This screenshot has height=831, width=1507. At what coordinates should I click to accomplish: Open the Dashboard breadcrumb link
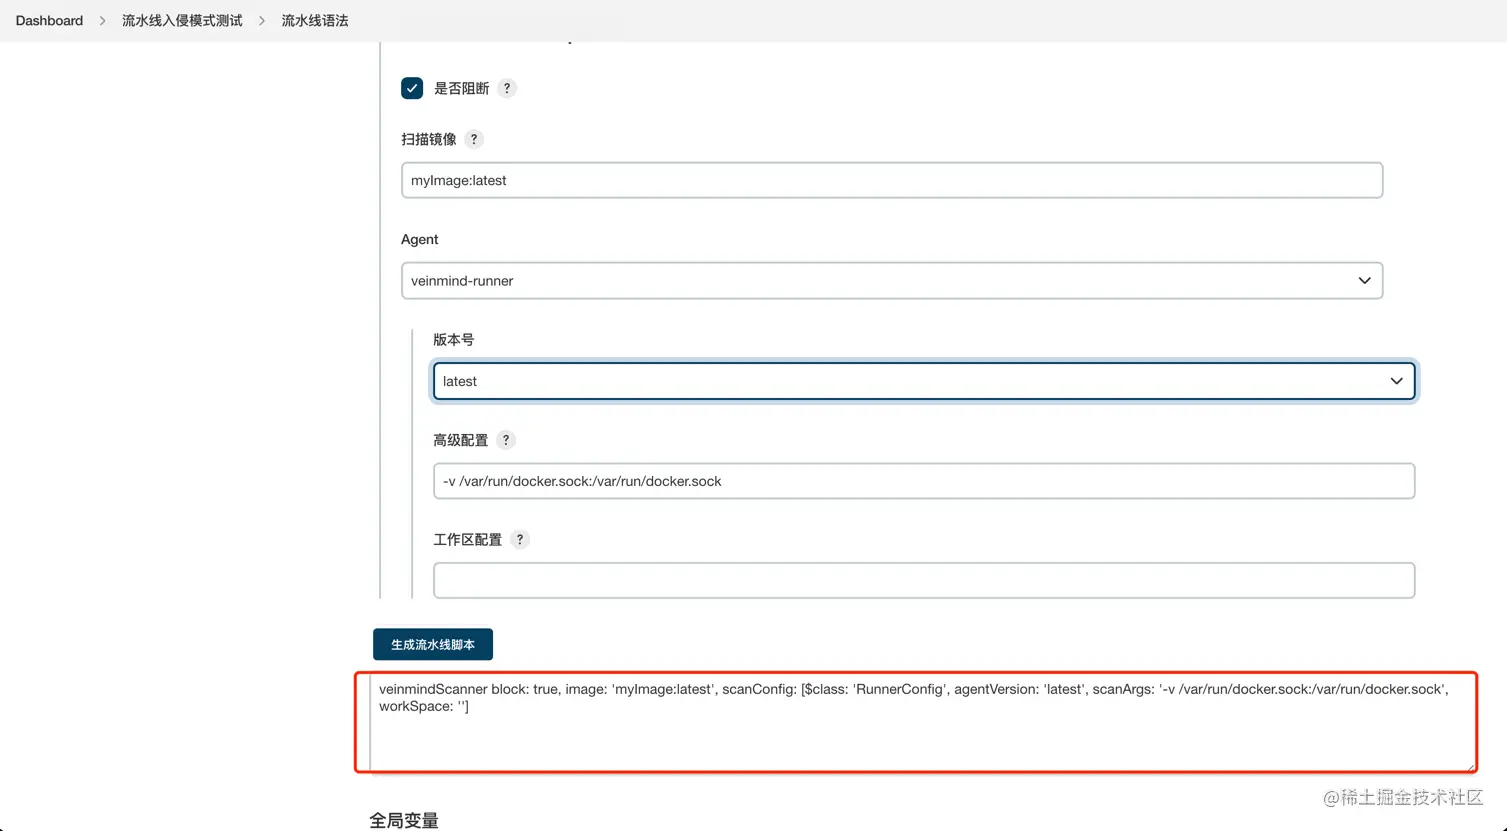pyautogui.click(x=49, y=20)
